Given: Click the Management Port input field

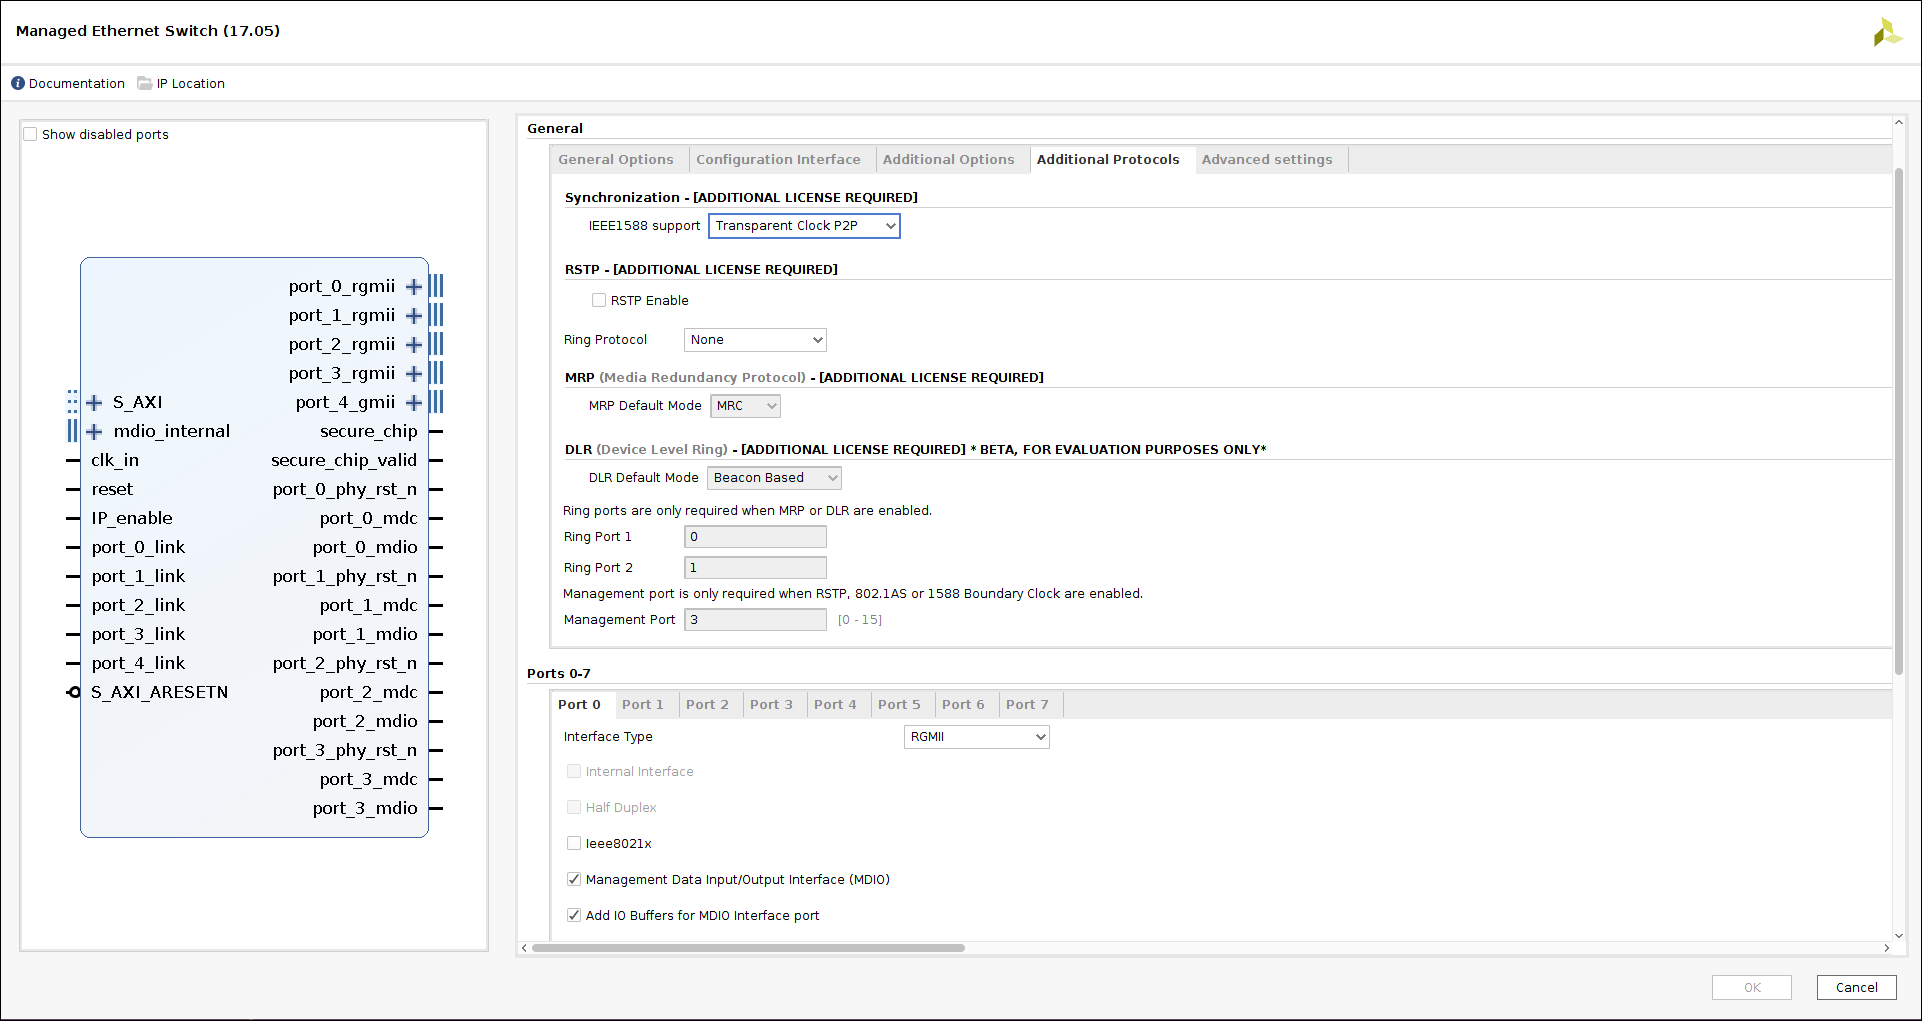Looking at the screenshot, I should 755,620.
